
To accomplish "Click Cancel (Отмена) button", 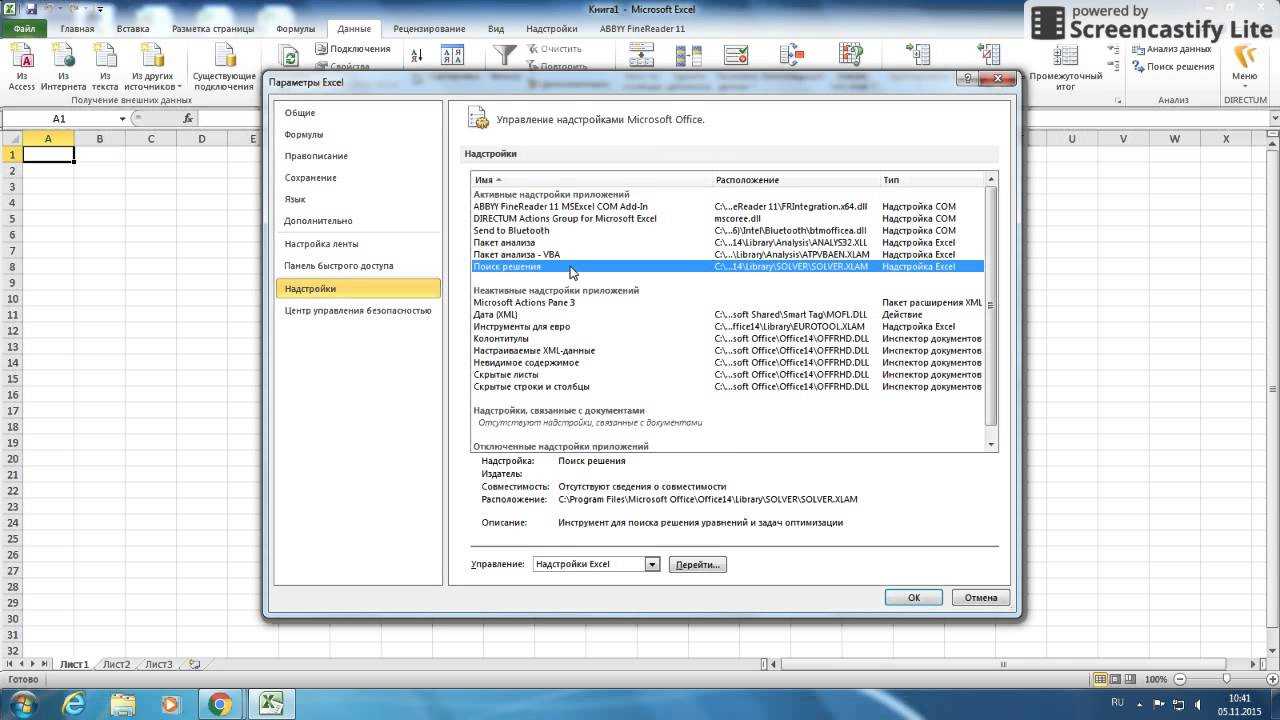I will point(981,597).
